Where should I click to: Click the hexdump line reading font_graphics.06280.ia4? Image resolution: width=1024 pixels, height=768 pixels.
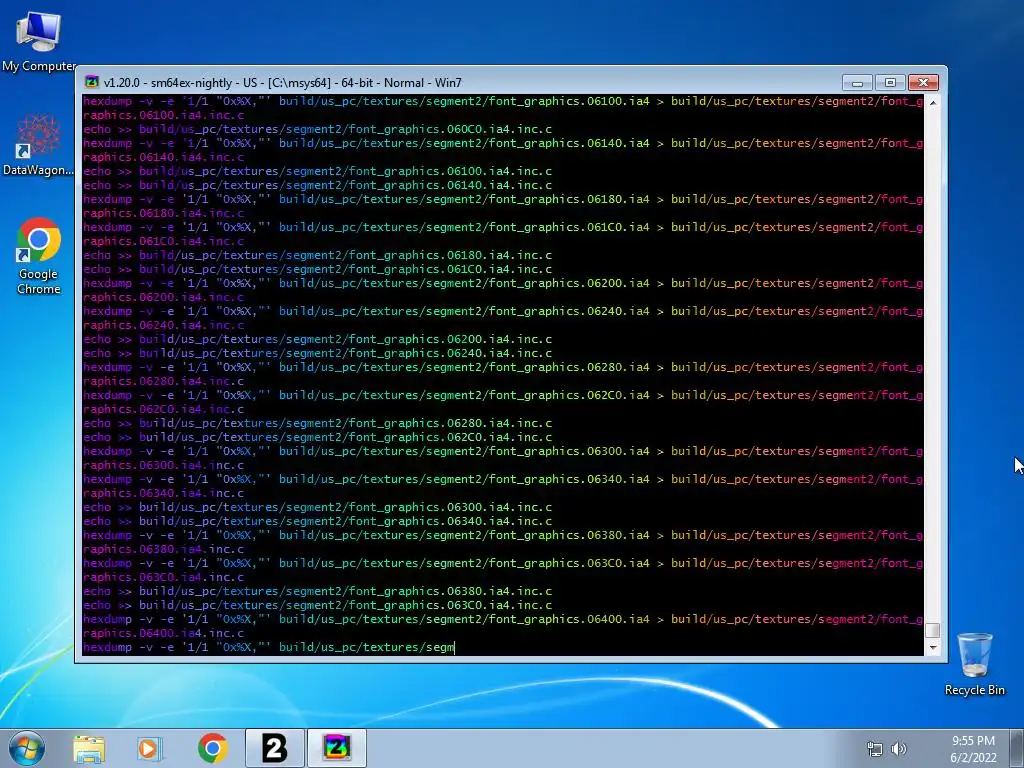pyautogui.click(x=503, y=368)
